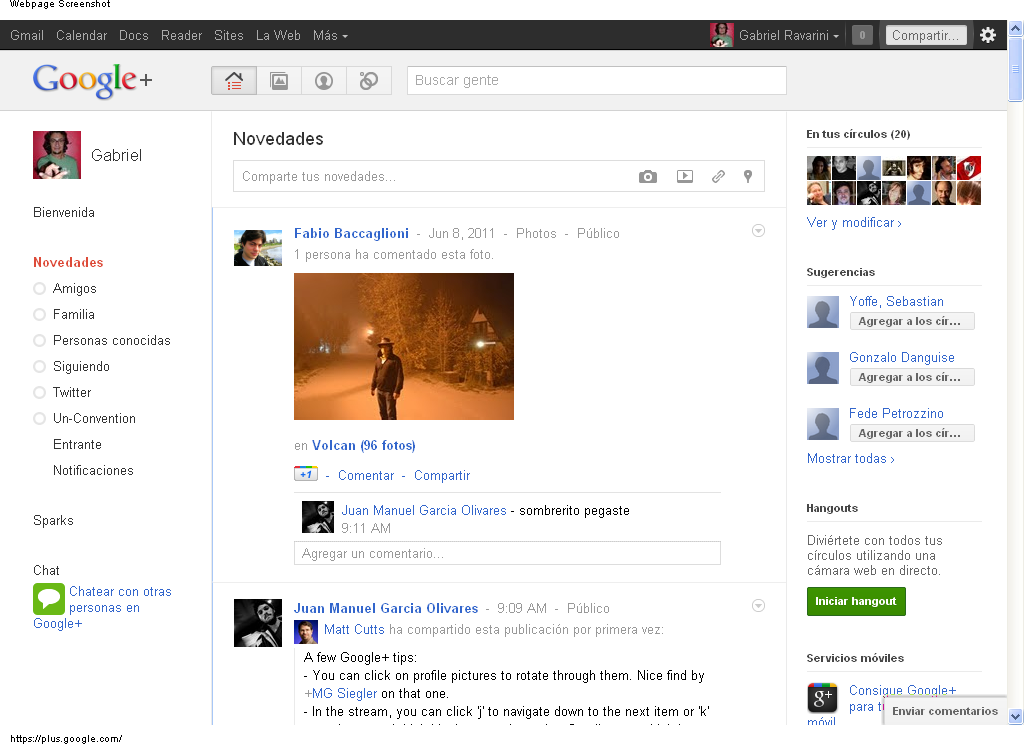Open options arrow on Fabio Baccaglioni's post
This screenshot has width=1024, height=745.
click(758, 231)
